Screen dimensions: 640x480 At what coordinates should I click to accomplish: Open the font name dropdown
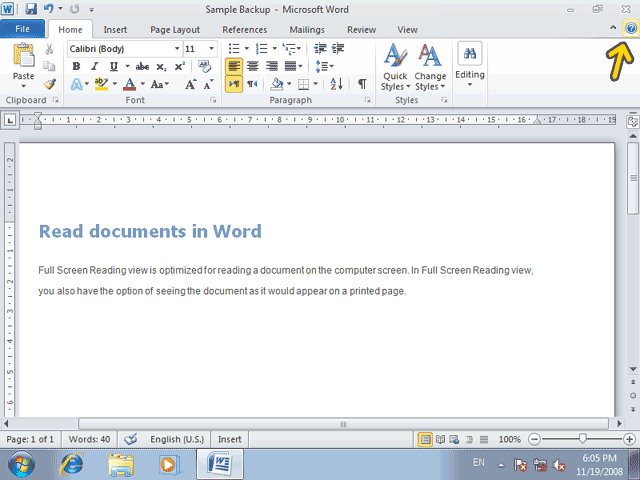(x=177, y=49)
